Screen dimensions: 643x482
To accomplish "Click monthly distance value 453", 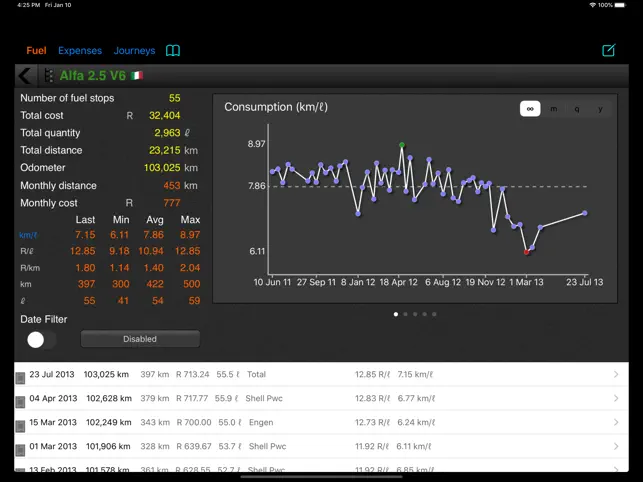I will click(172, 185).
